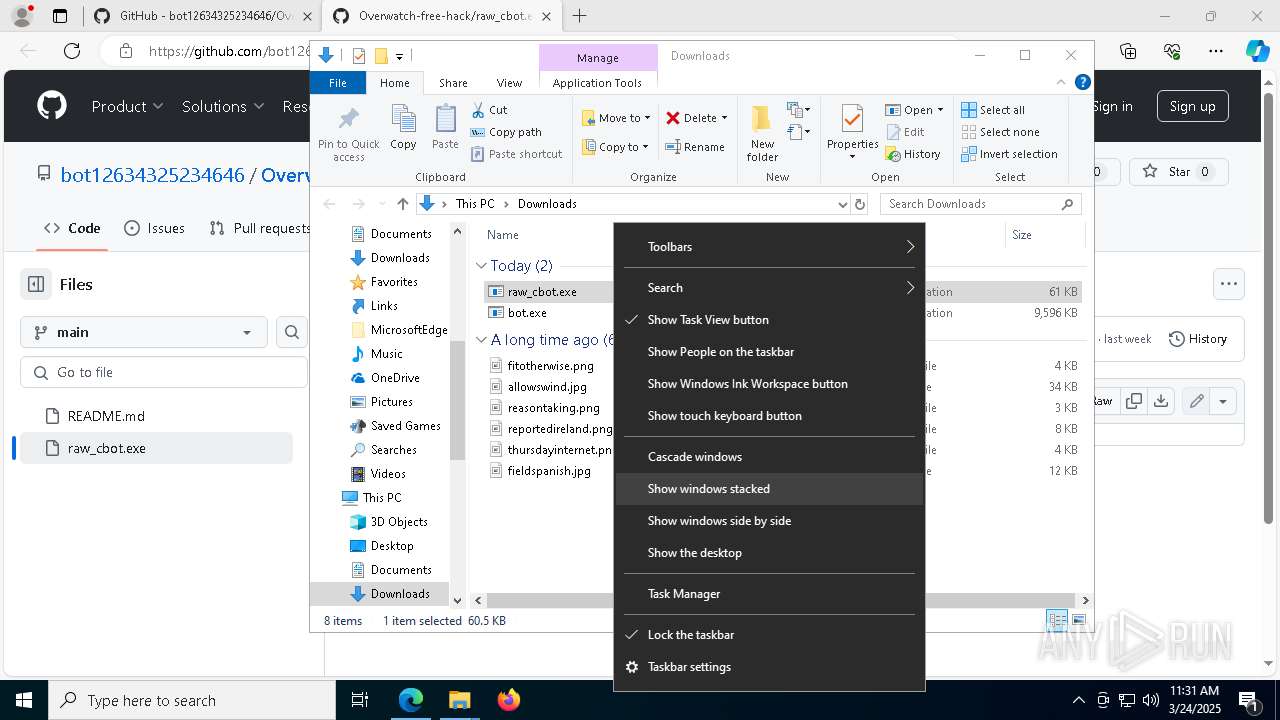The width and height of the screenshot is (1280, 720).
Task: Refresh the Downloads folder view
Action: (x=860, y=204)
